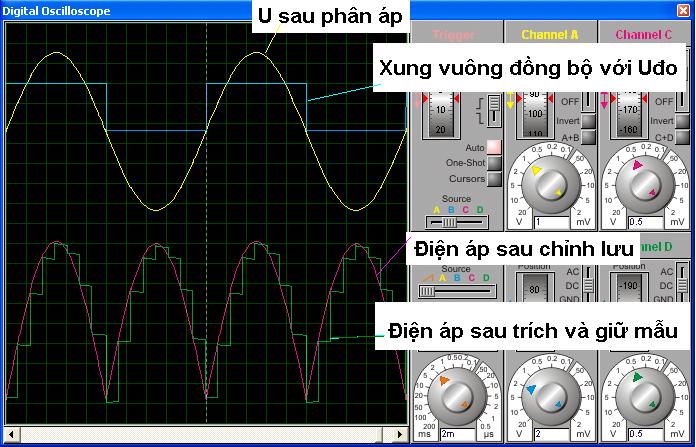The width and height of the screenshot is (696, 447).
Task: Enable the C+D sum button
Action: click(x=682, y=137)
